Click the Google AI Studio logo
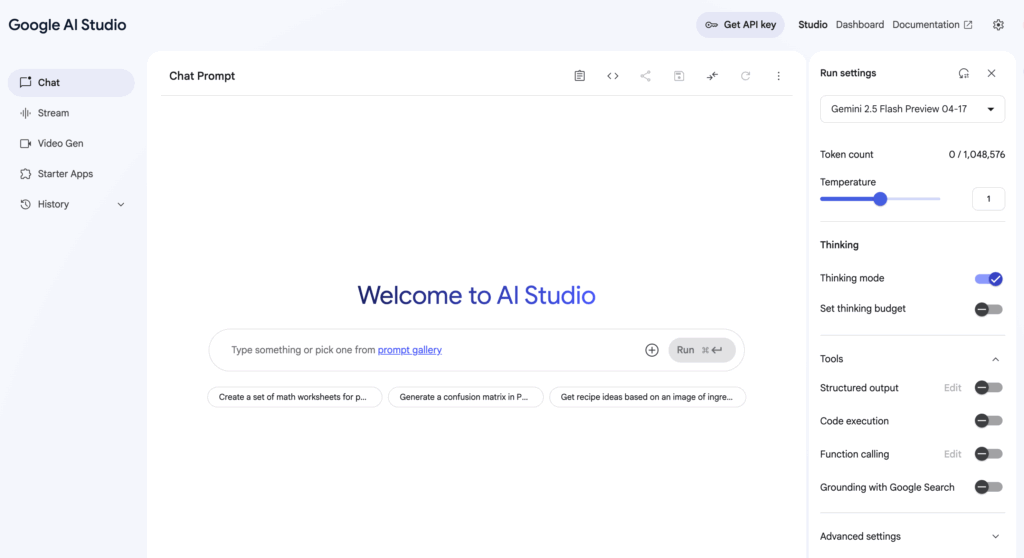This screenshot has height=558, width=1024. coord(67,25)
